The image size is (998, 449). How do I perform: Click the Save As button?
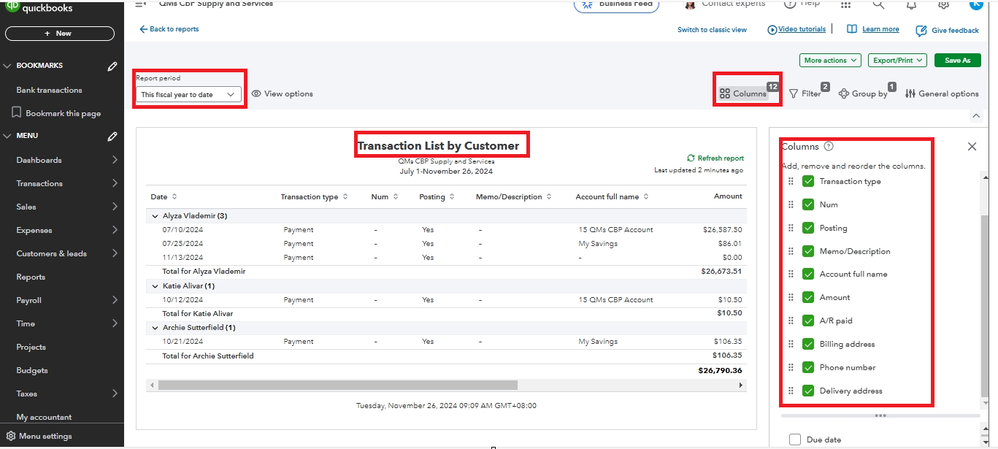956,60
